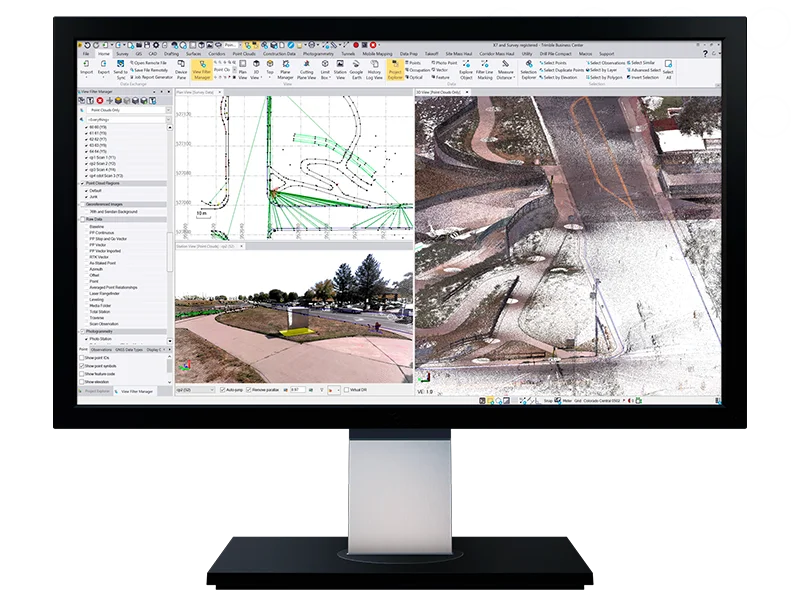Open the View Filter Manager tool
This screenshot has height=616, width=800.
point(201,68)
